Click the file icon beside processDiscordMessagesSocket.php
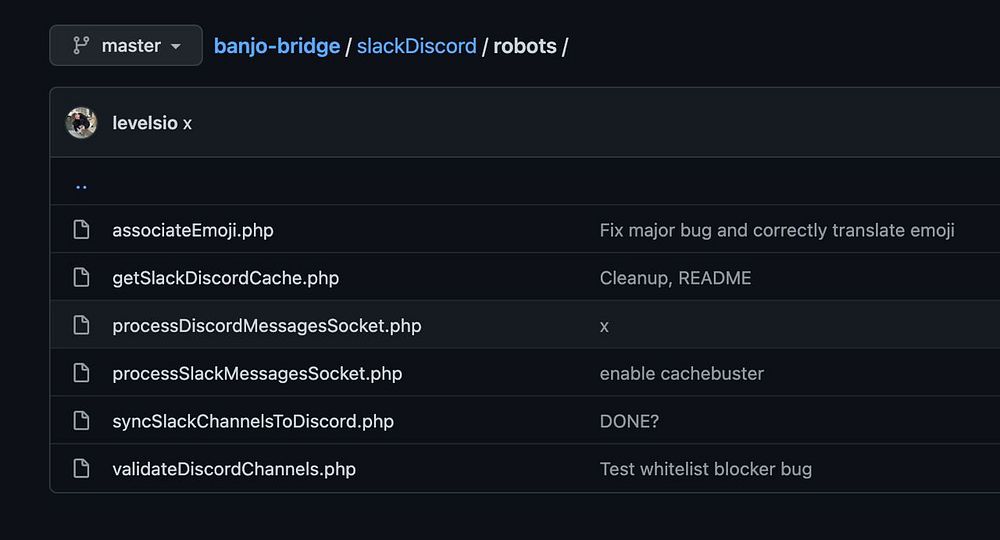 pos(82,326)
